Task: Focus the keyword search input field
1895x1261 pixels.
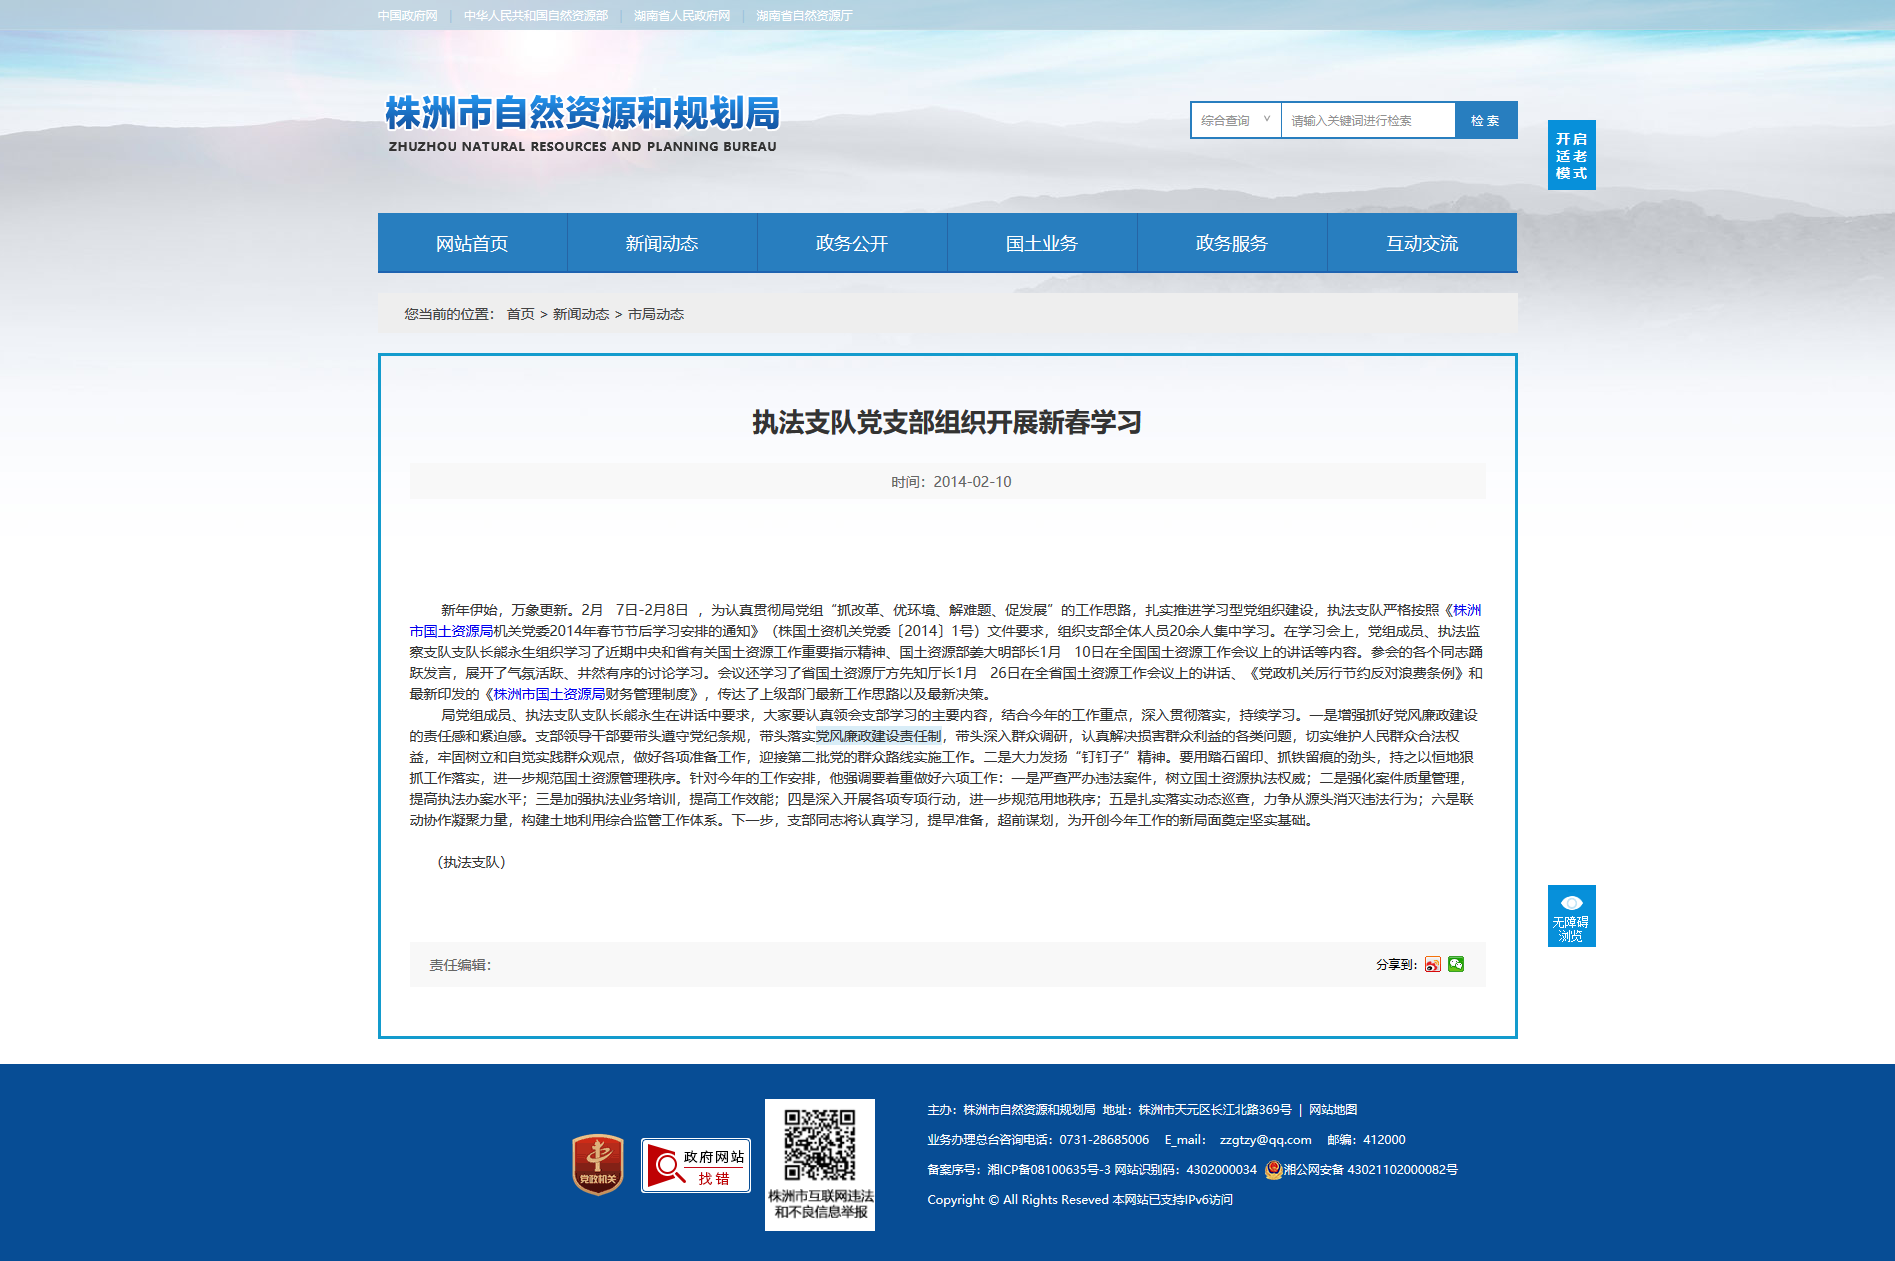Action: click(x=1368, y=120)
